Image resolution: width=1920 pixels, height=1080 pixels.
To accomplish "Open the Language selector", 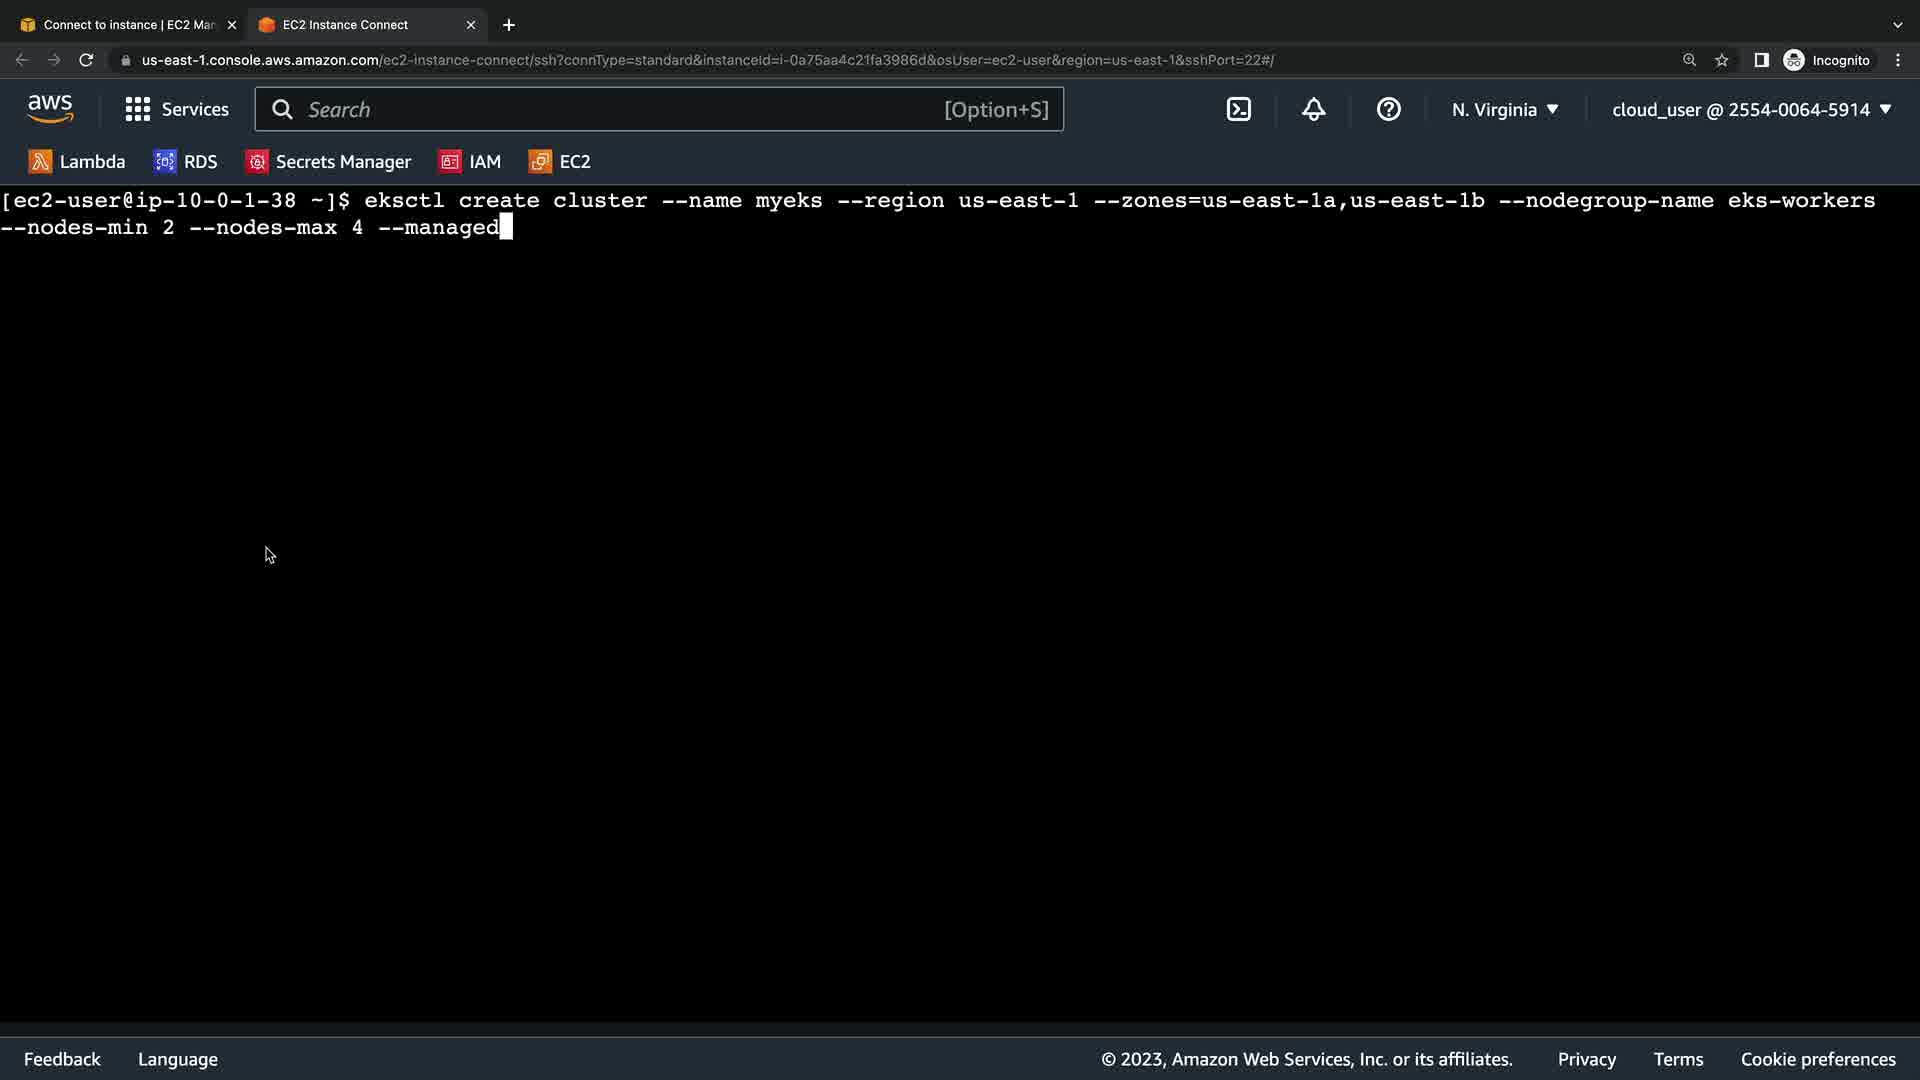I will coord(177,1059).
